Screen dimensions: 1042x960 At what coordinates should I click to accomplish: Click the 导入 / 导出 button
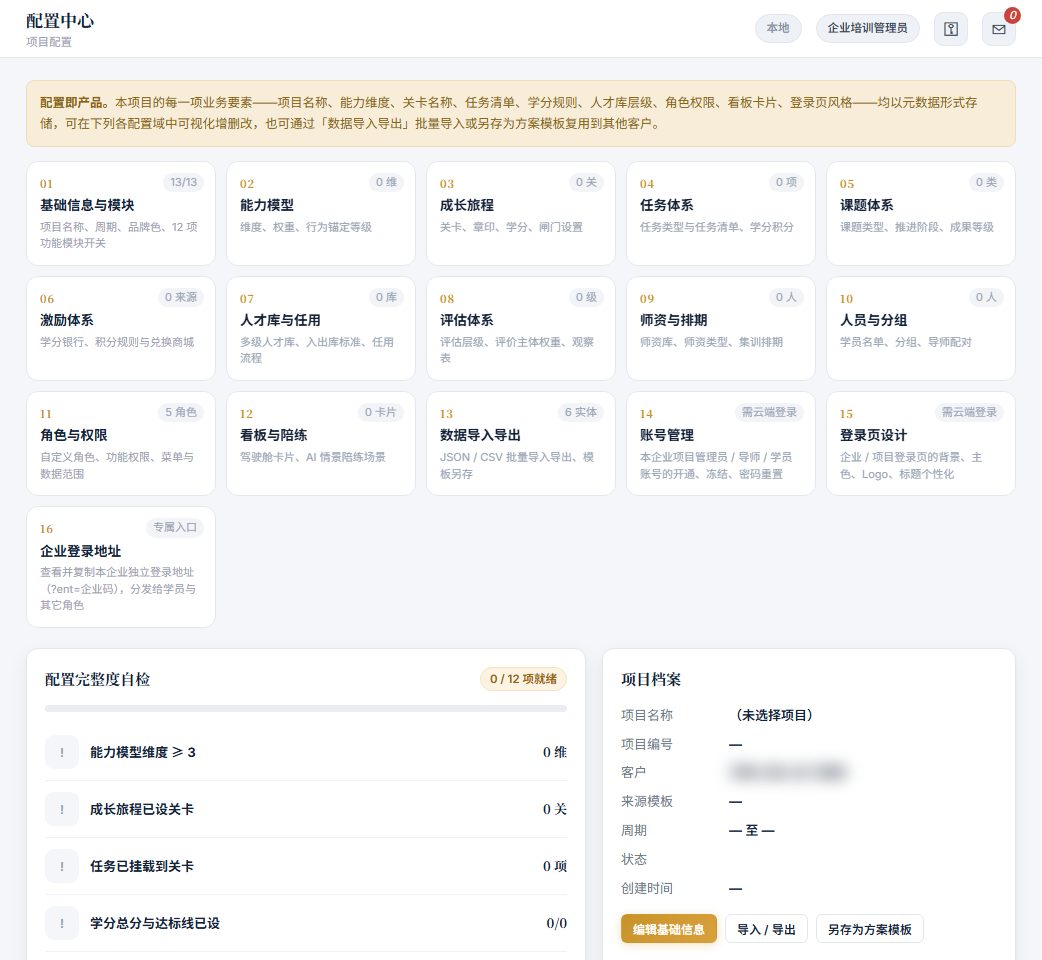point(766,929)
